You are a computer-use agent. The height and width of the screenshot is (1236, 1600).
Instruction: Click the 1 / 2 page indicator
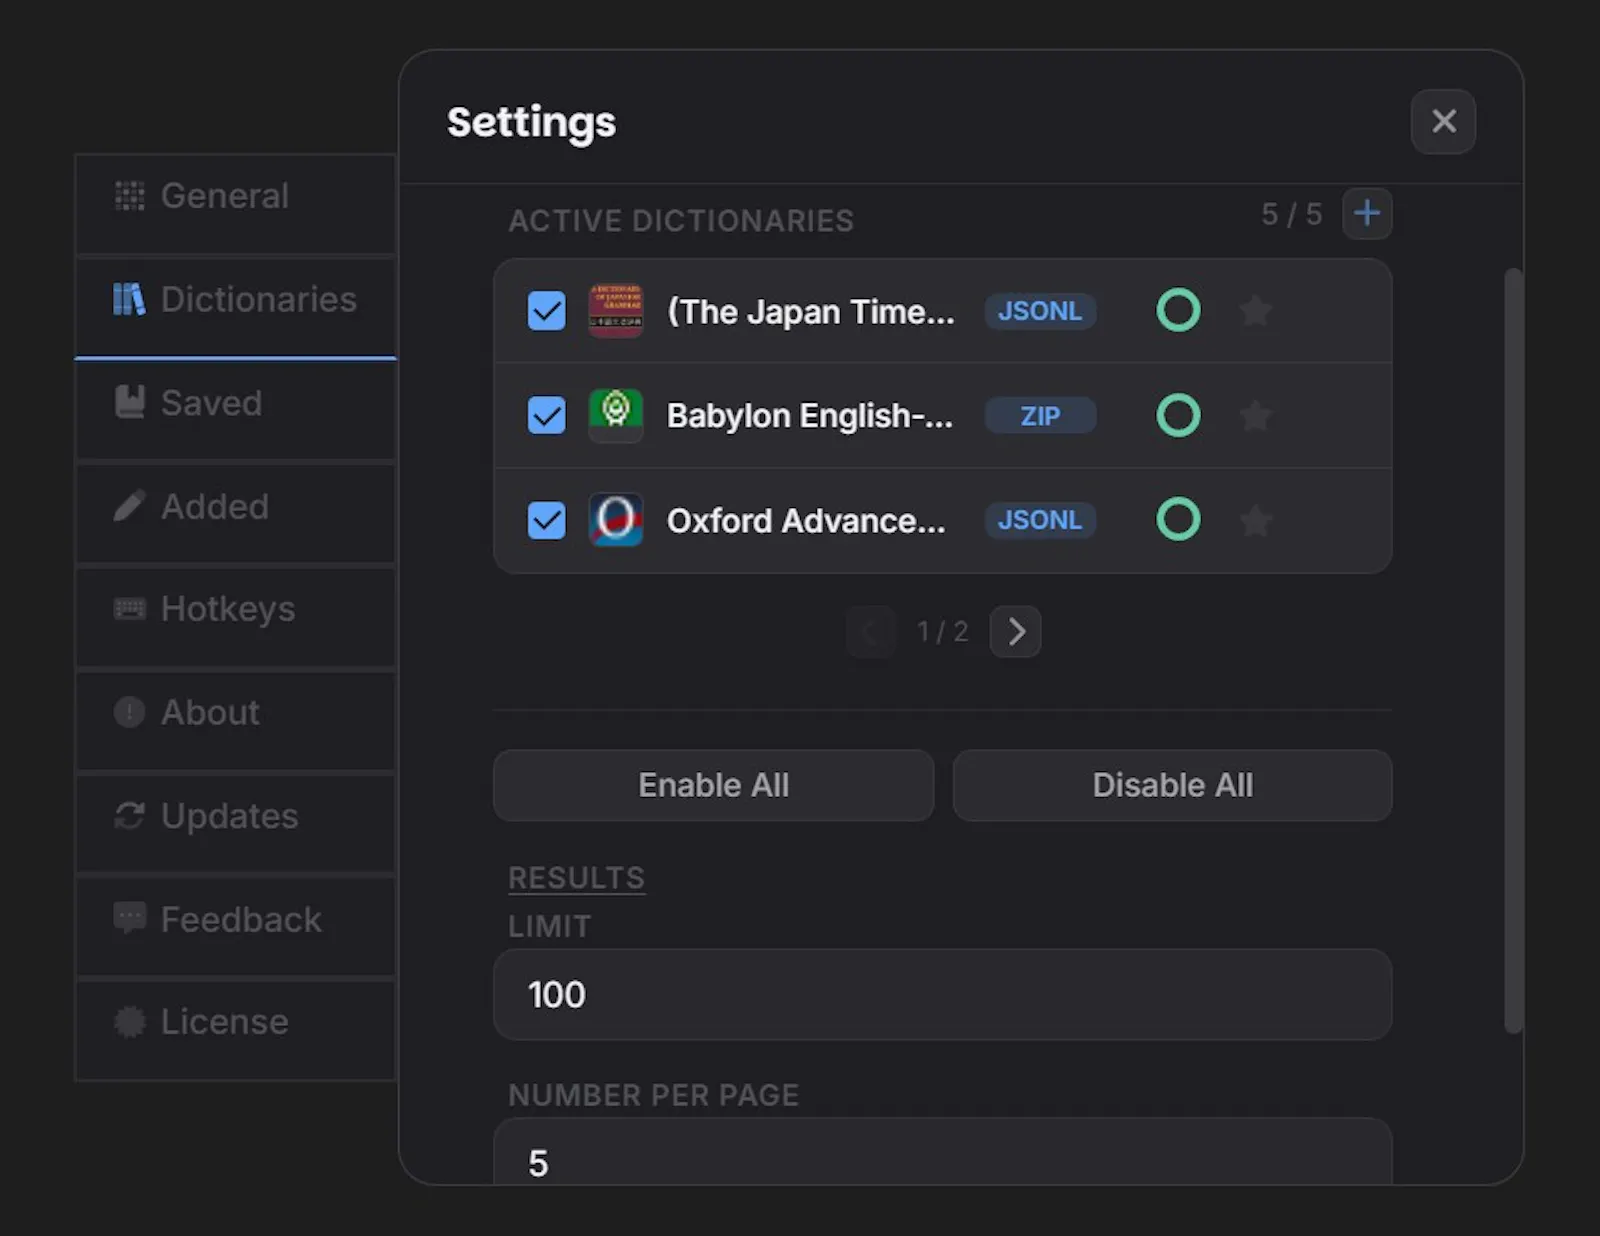(x=943, y=632)
